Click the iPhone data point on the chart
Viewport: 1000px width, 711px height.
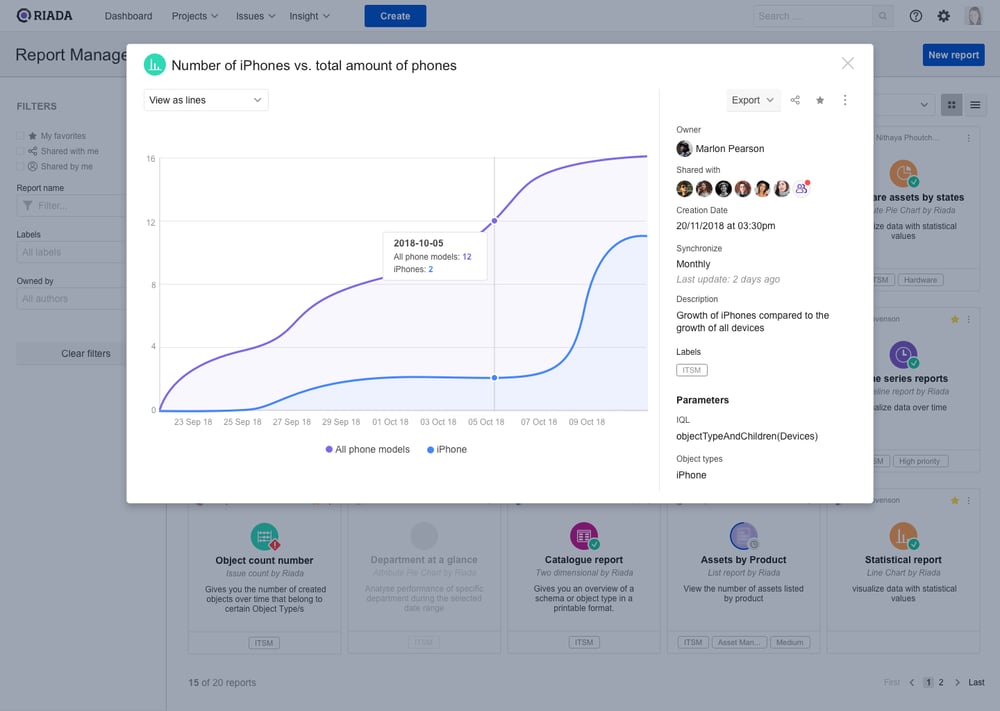(494, 377)
